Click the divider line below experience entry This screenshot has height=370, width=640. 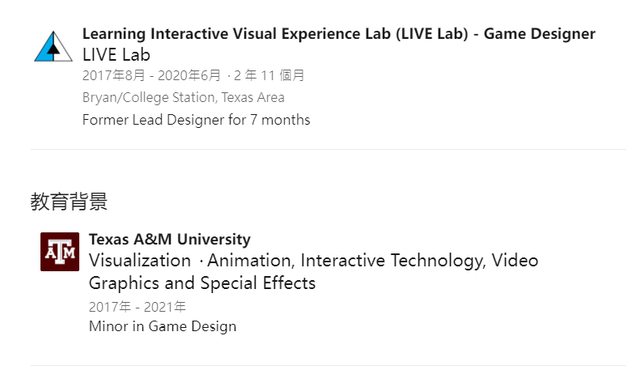point(328,149)
